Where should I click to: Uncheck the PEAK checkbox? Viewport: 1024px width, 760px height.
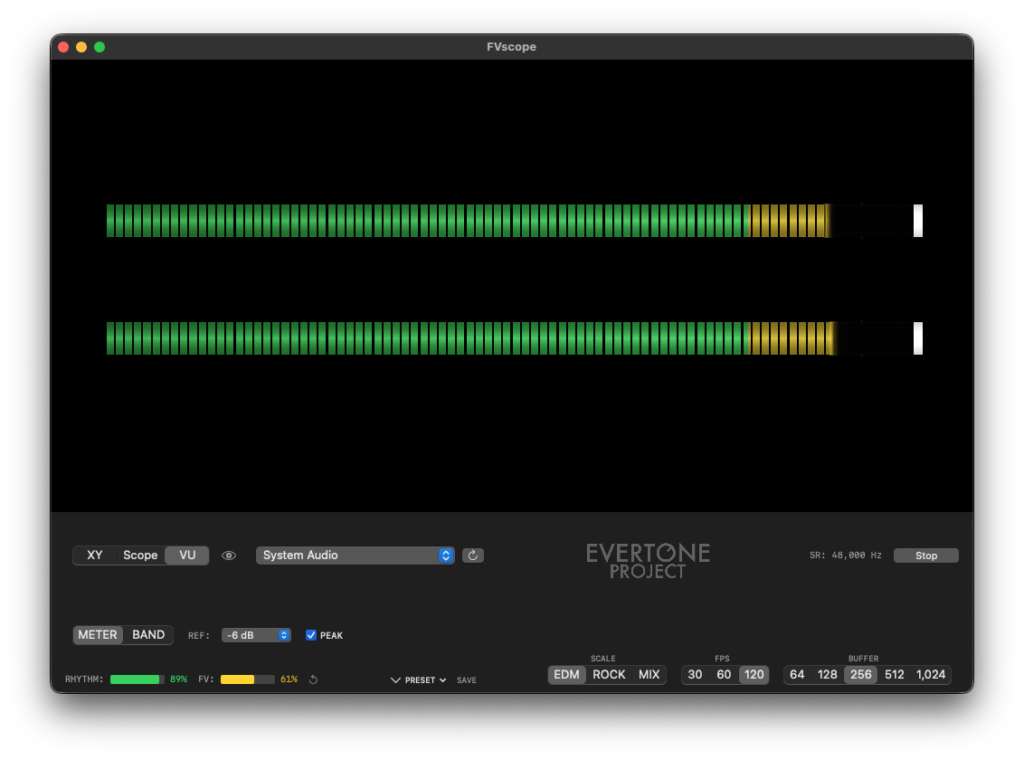tap(311, 635)
